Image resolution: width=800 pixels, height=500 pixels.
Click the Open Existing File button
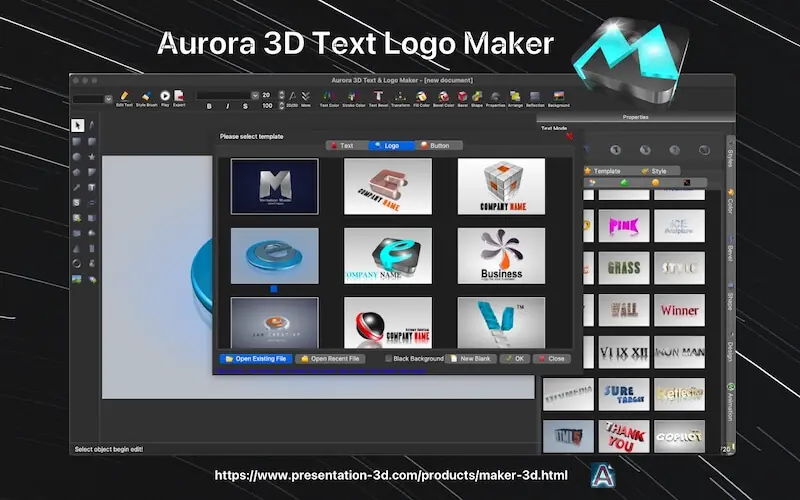tap(256, 359)
